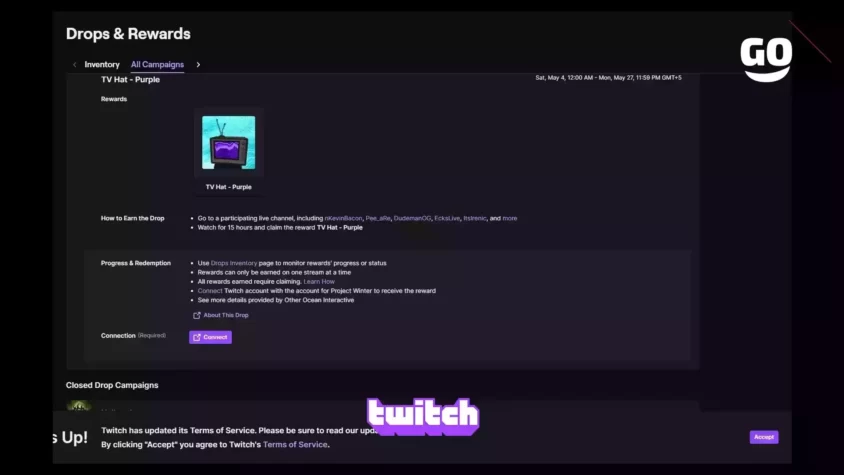Click the About This Drop external-link icon

coord(196,316)
